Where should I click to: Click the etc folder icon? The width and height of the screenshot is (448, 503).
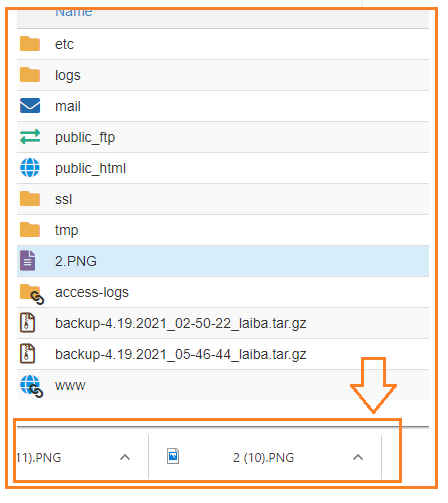30,44
